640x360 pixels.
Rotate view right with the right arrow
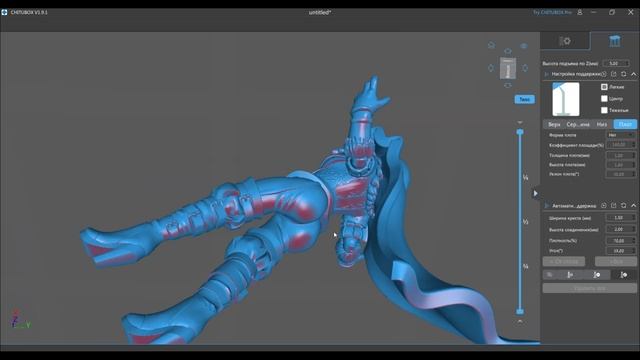525,68
